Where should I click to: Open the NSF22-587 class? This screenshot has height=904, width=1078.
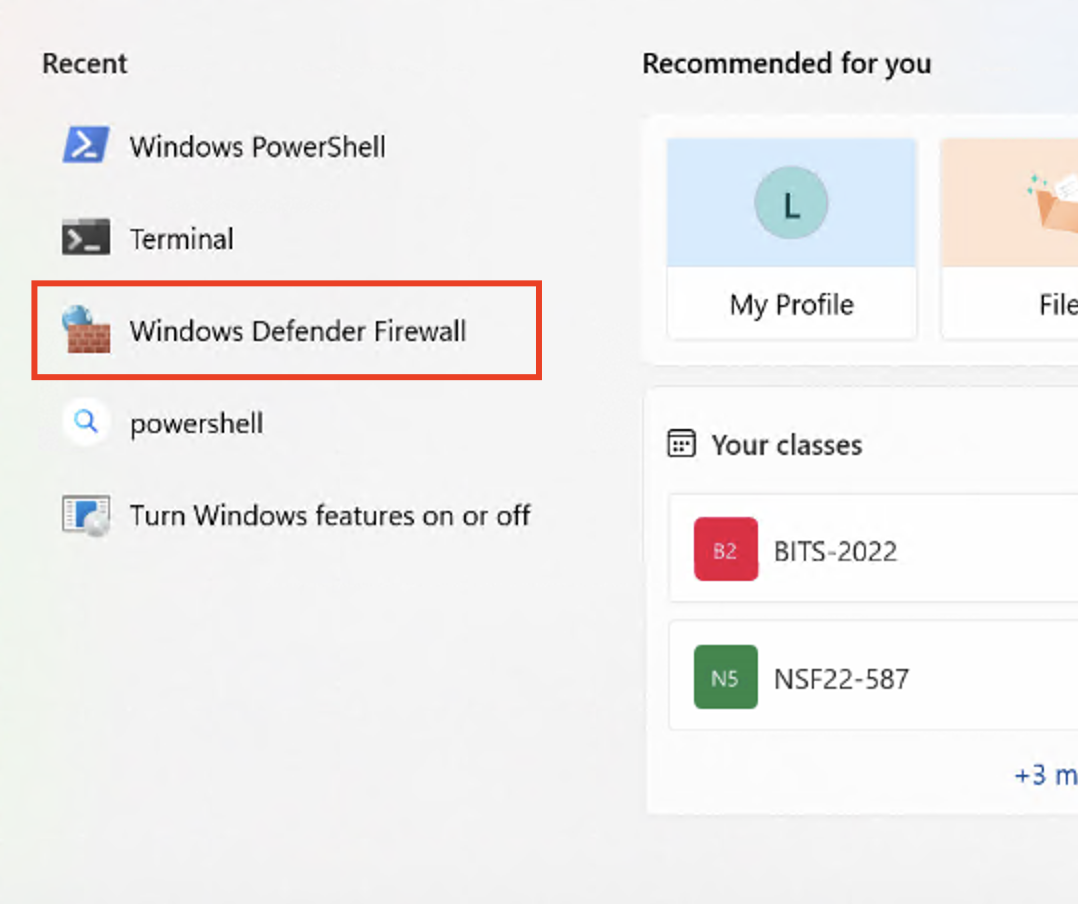(841, 679)
